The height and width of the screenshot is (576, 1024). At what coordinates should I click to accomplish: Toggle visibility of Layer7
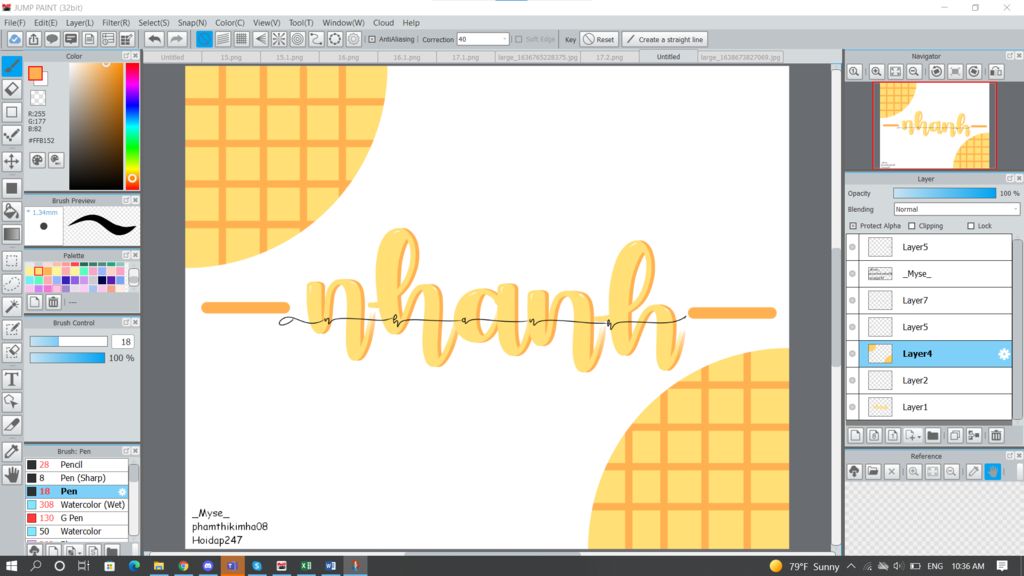click(852, 300)
